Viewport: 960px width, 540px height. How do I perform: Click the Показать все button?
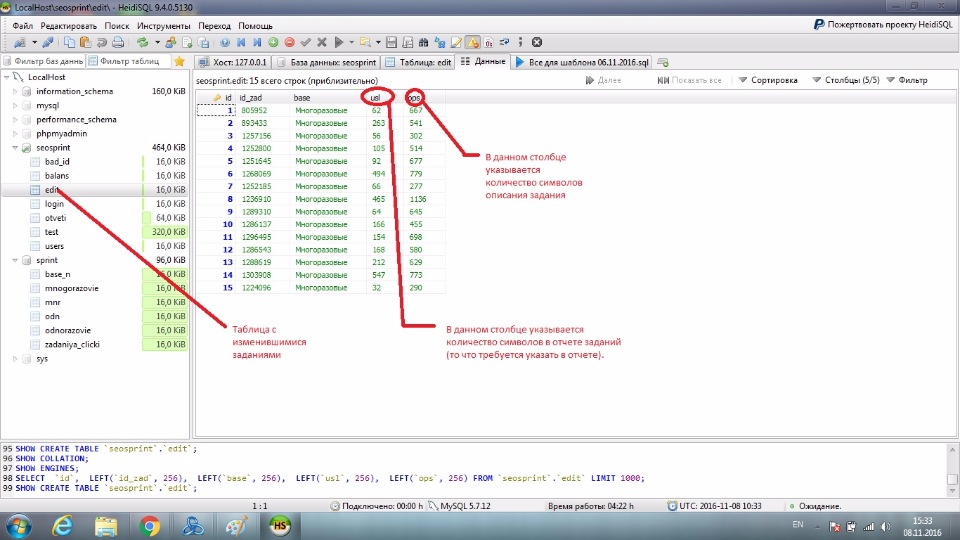(x=689, y=80)
